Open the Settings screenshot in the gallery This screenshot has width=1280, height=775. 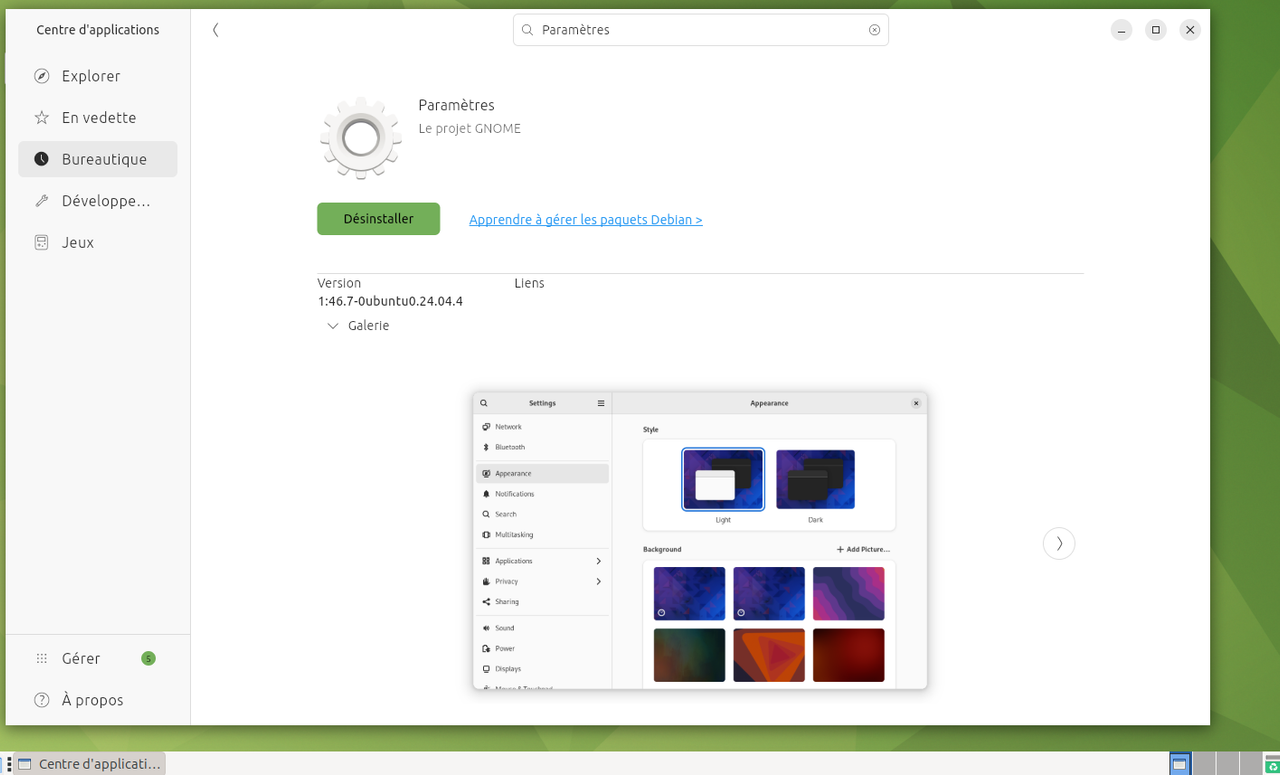(x=700, y=540)
